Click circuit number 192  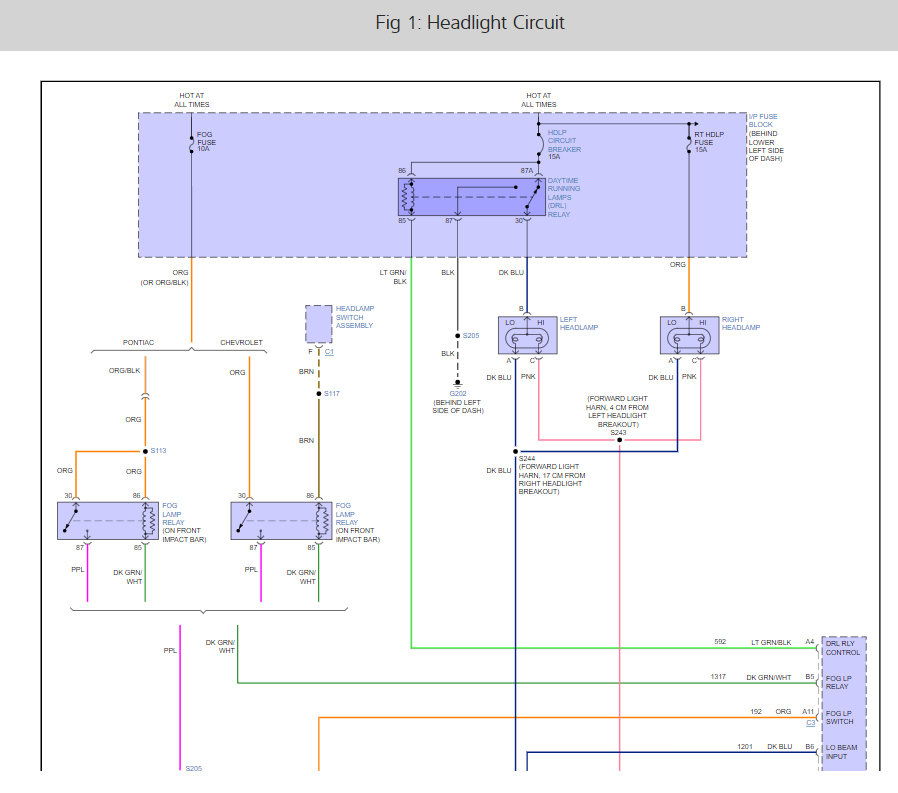click(x=756, y=712)
